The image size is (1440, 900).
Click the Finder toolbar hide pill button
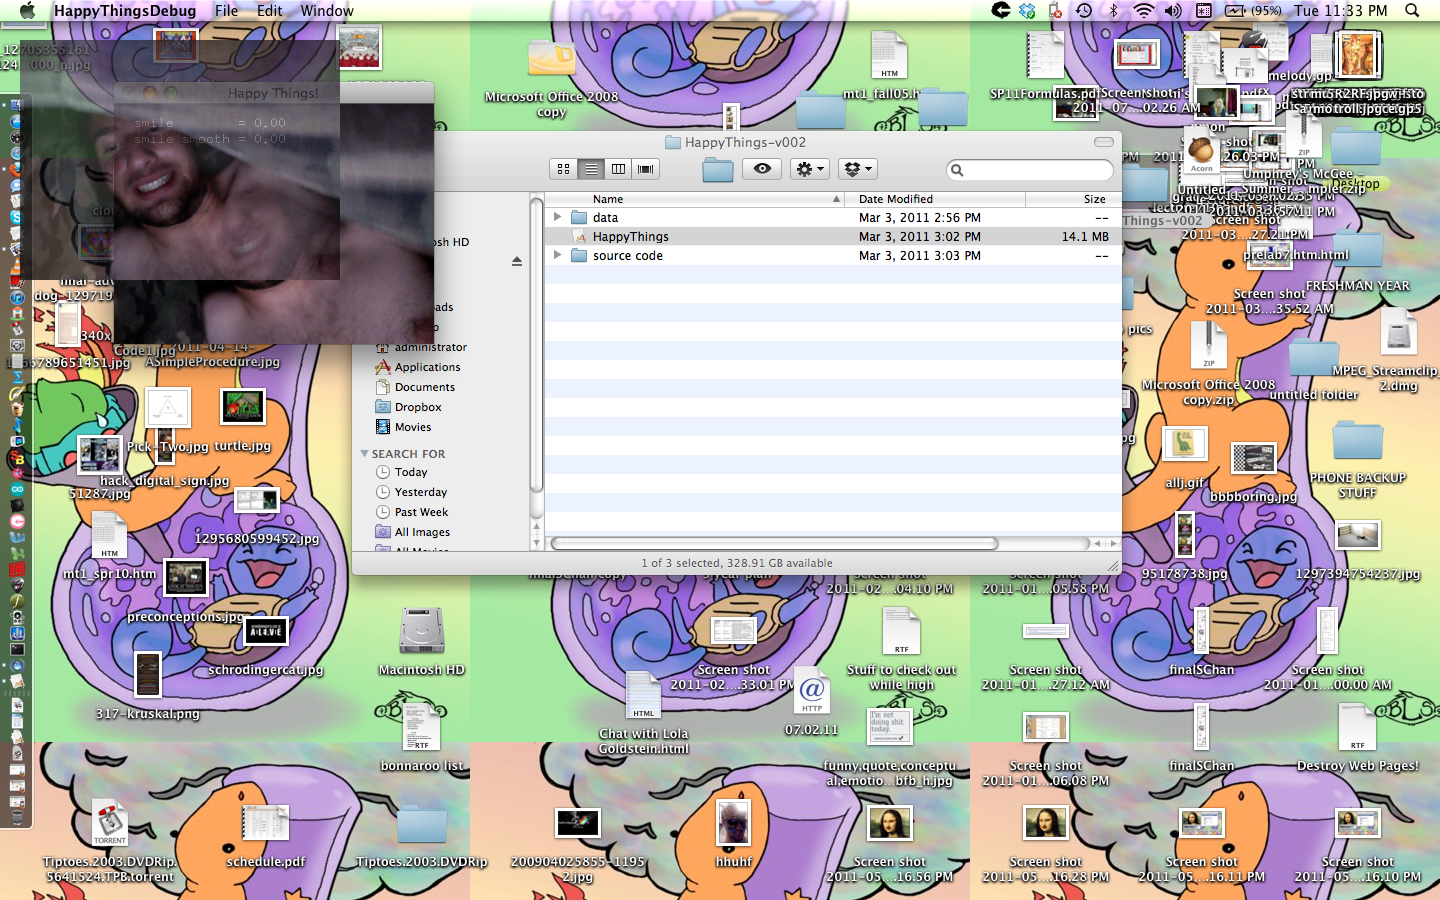tap(1103, 142)
